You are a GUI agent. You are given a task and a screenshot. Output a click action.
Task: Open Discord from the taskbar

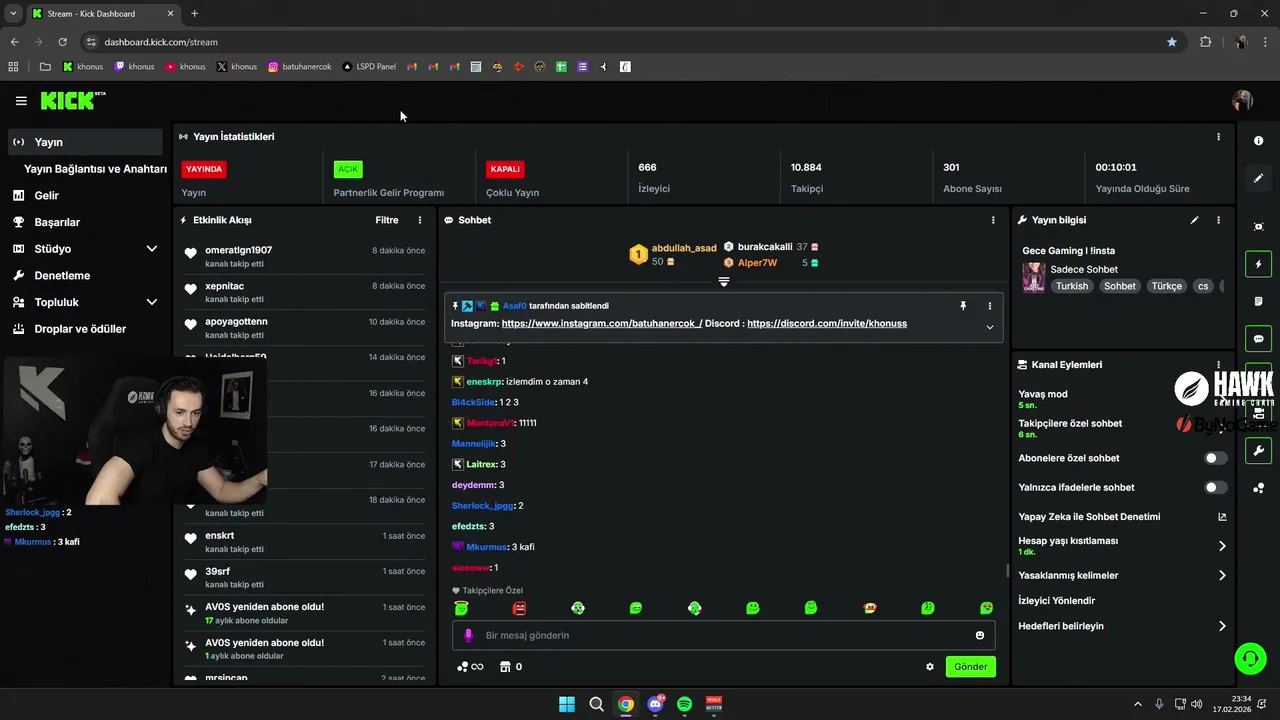point(655,704)
